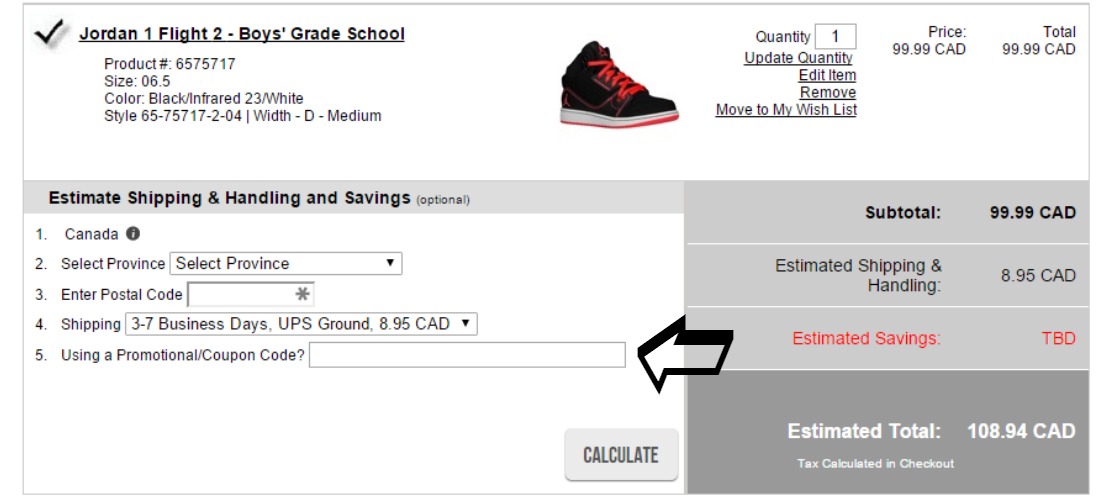Open the Jordan sneaker product image

pyautogui.click(x=619, y=84)
